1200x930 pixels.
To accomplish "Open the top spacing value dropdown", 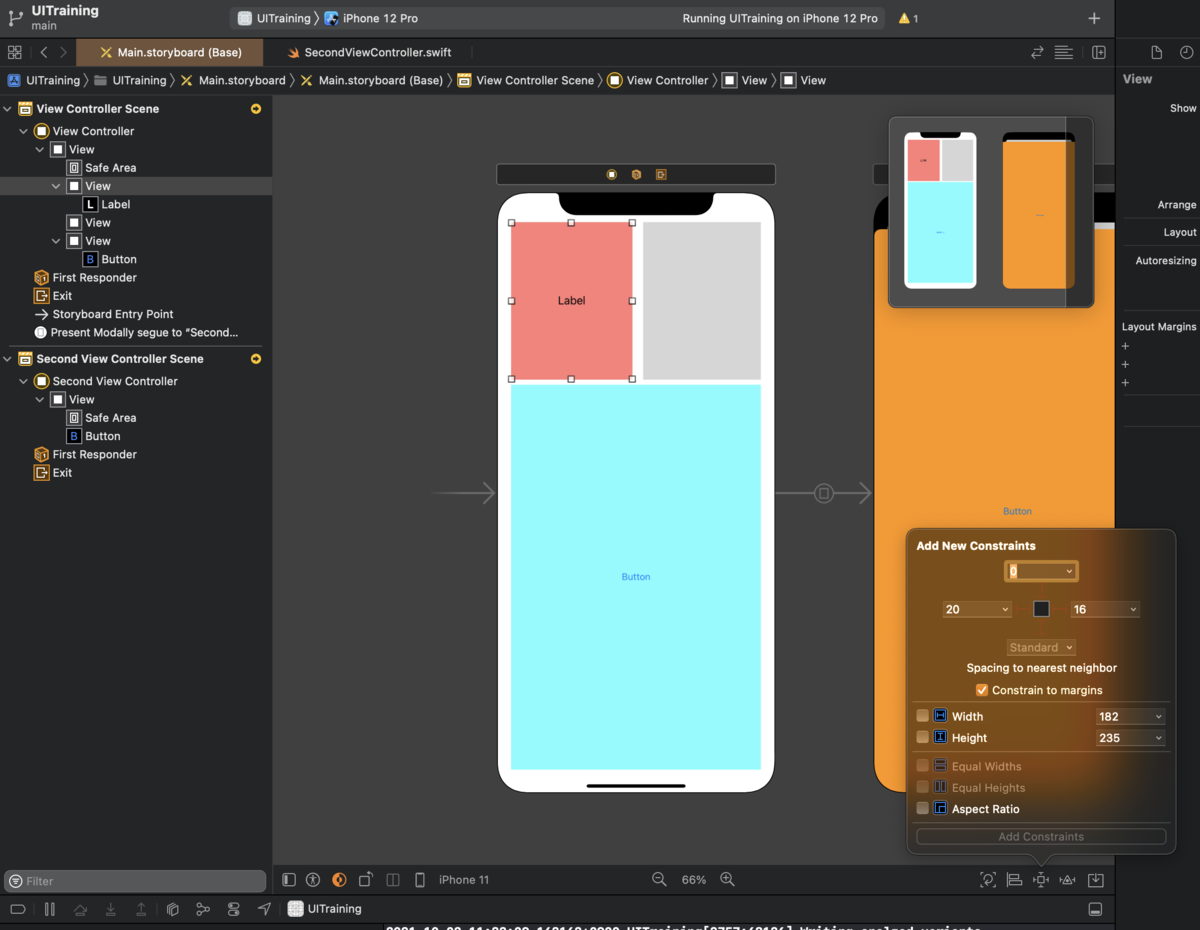I will coord(1070,571).
